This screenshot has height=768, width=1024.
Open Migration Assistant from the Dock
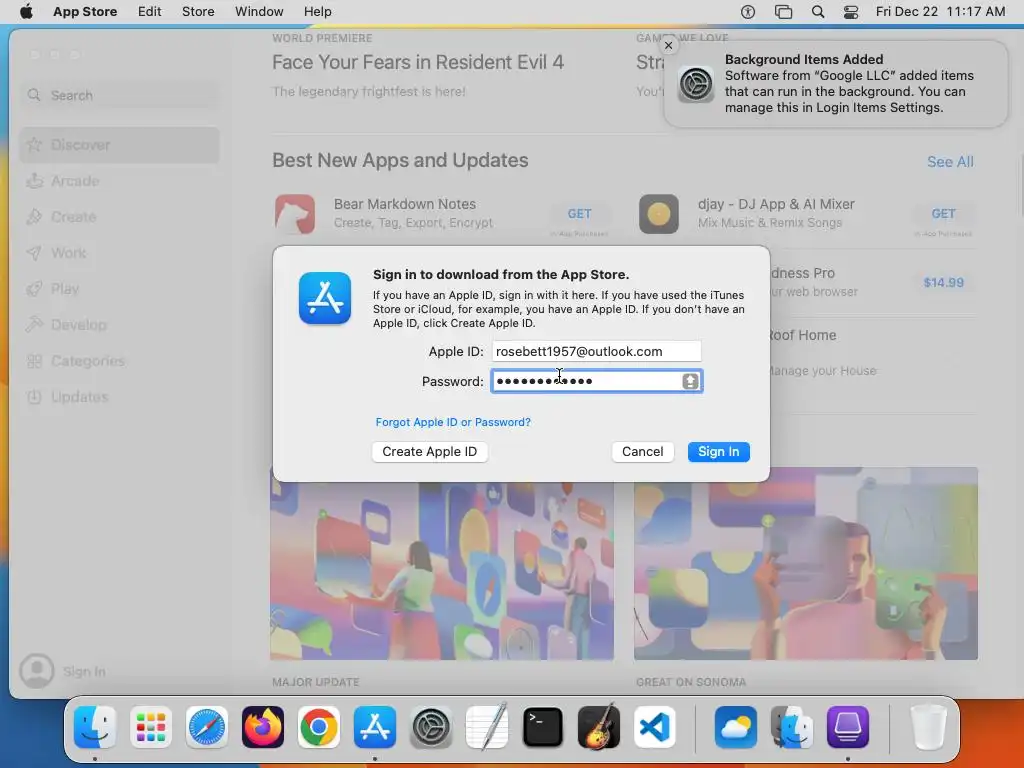click(792, 727)
